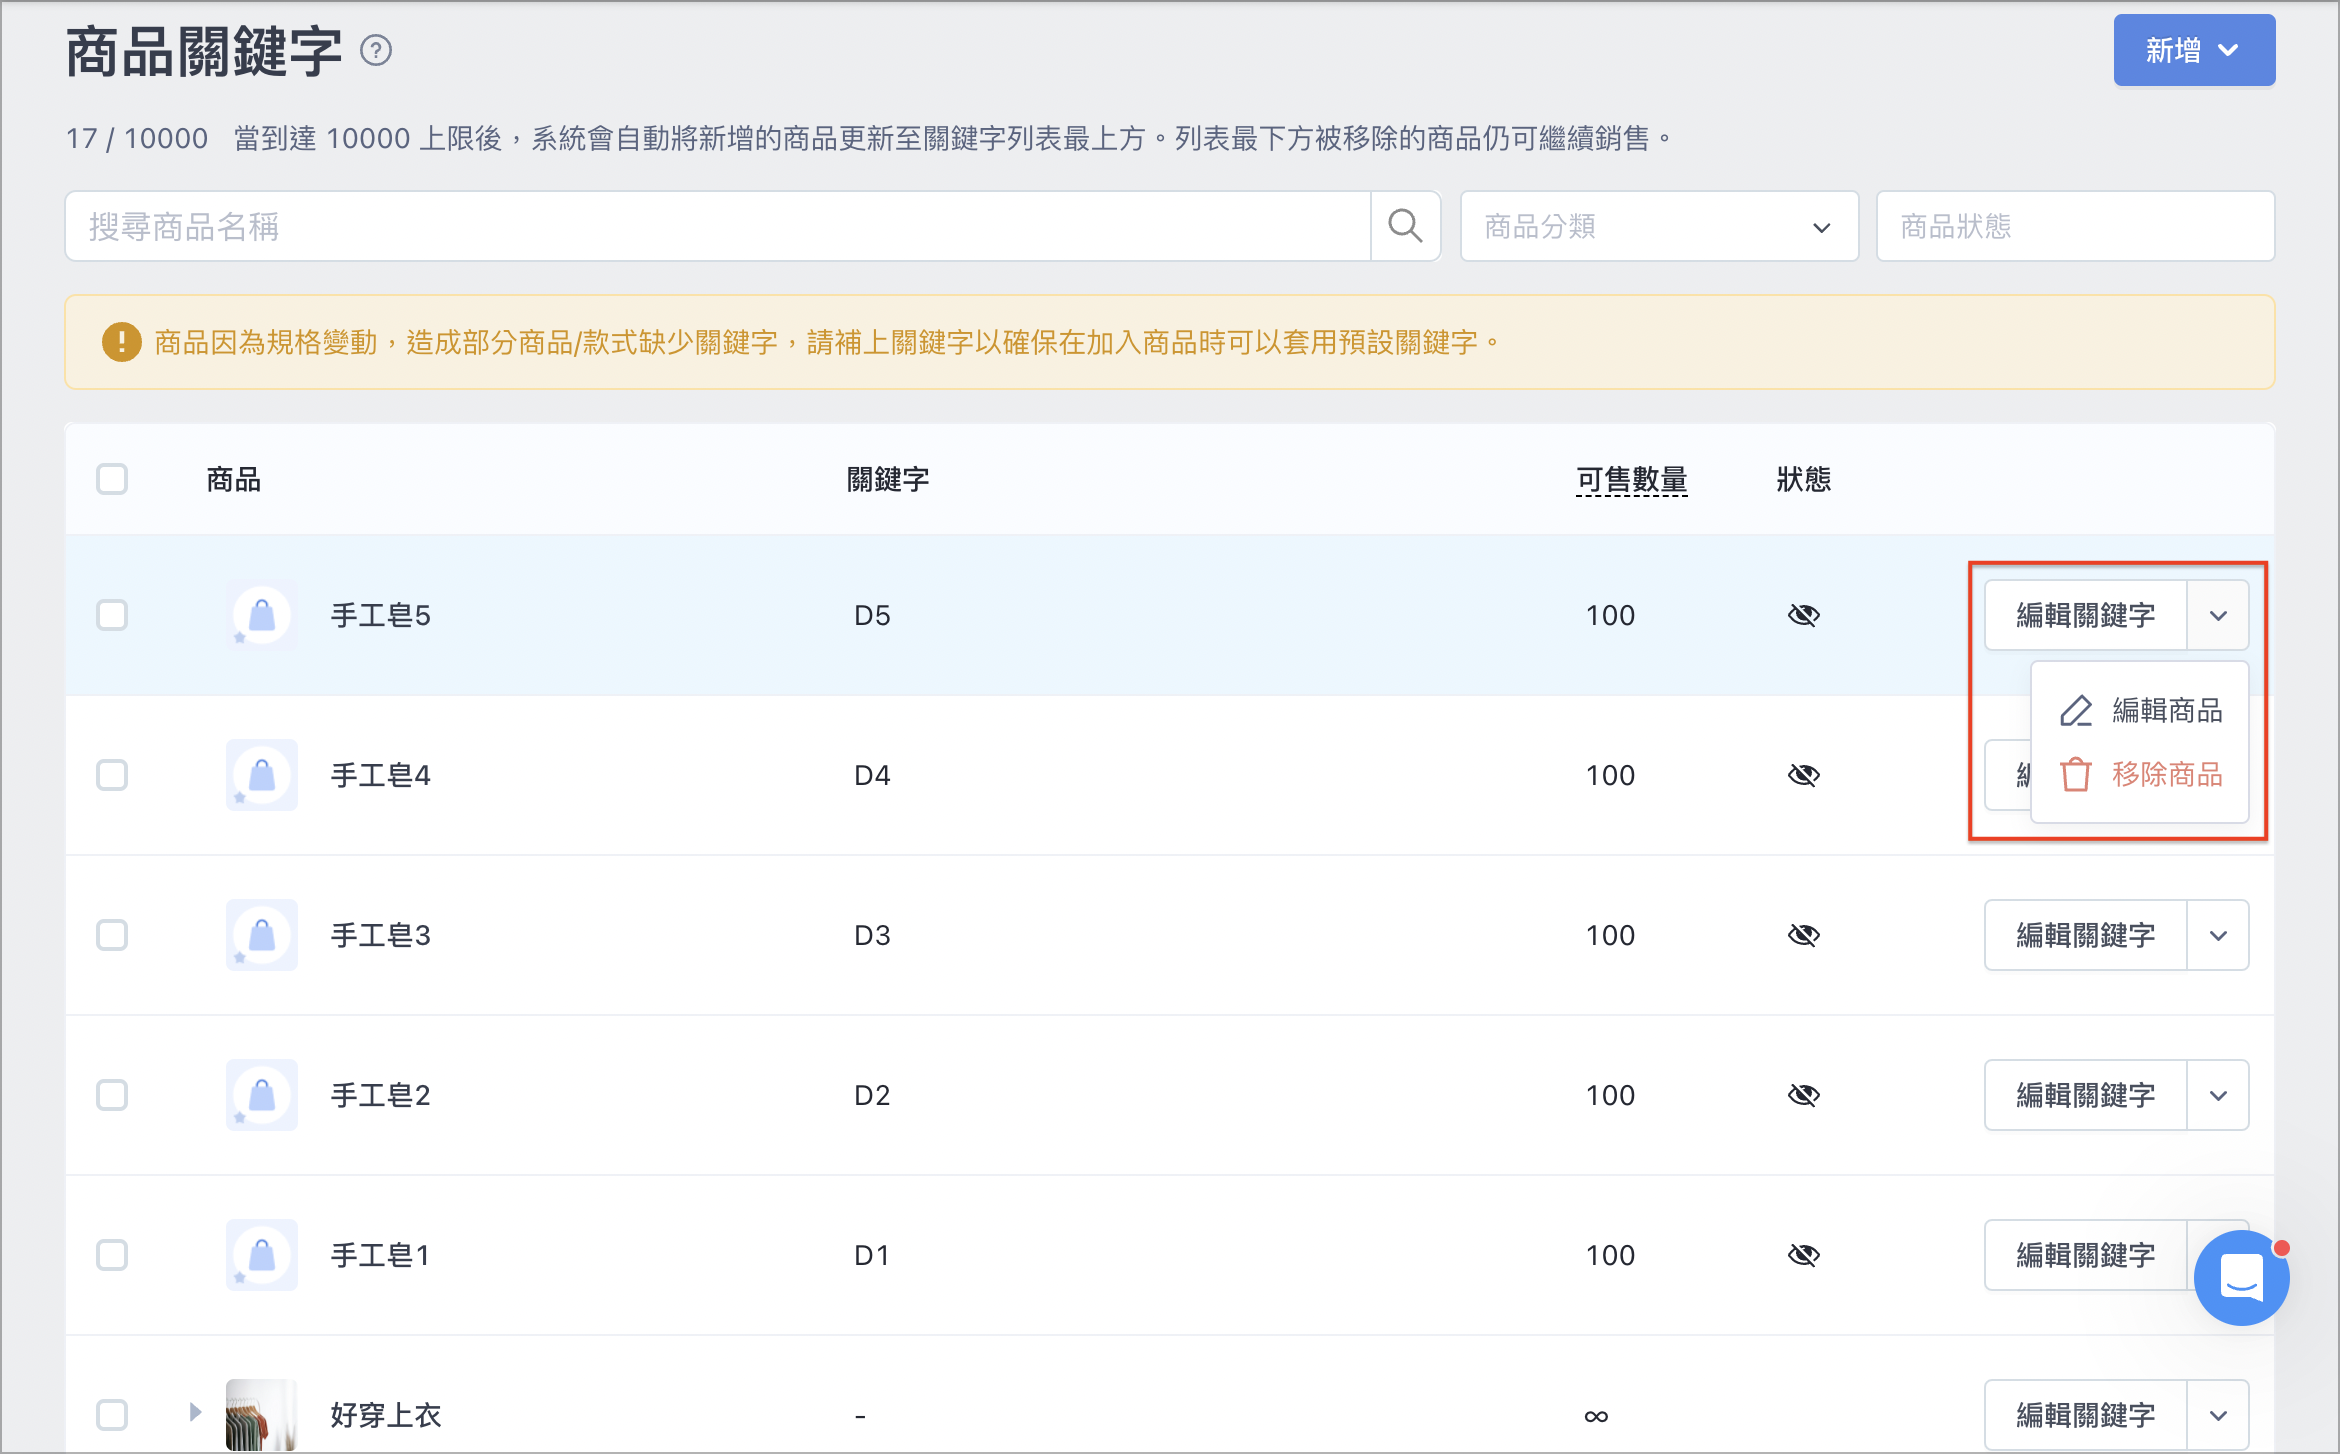Viewport: 2340px width, 1454px height.
Task: Click the trash icon next to 移除商品
Action: click(2076, 775)
